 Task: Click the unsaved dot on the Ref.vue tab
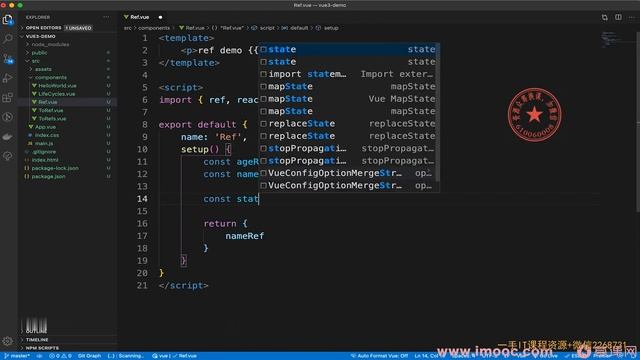point(160,17)
